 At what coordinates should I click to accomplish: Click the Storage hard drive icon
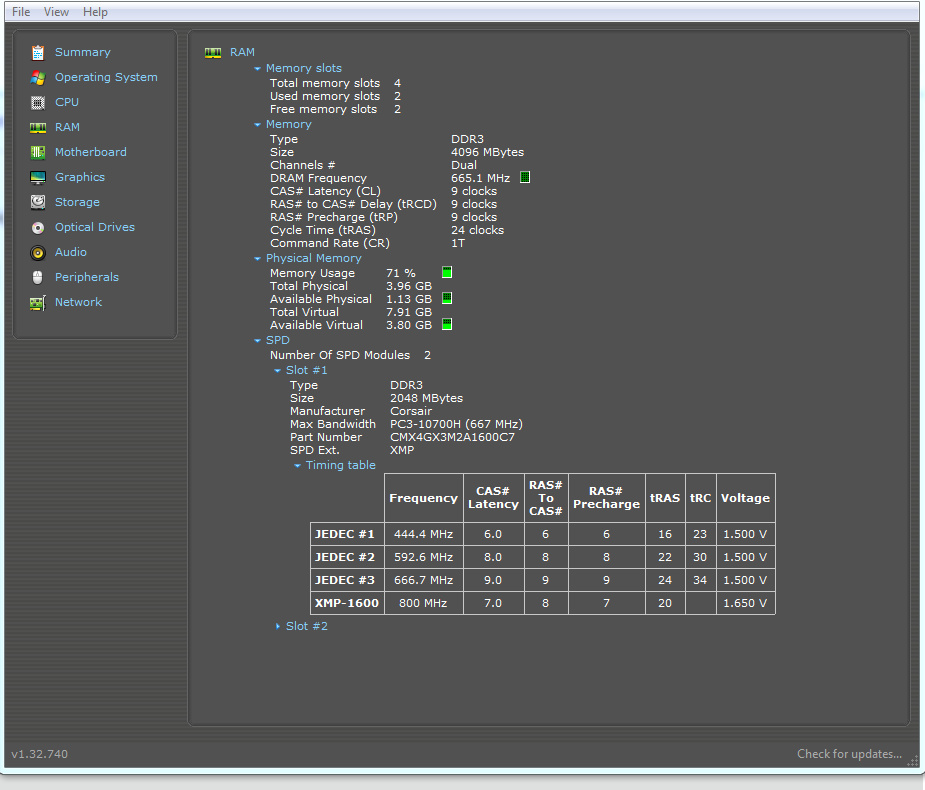click(x=38, y=202)
